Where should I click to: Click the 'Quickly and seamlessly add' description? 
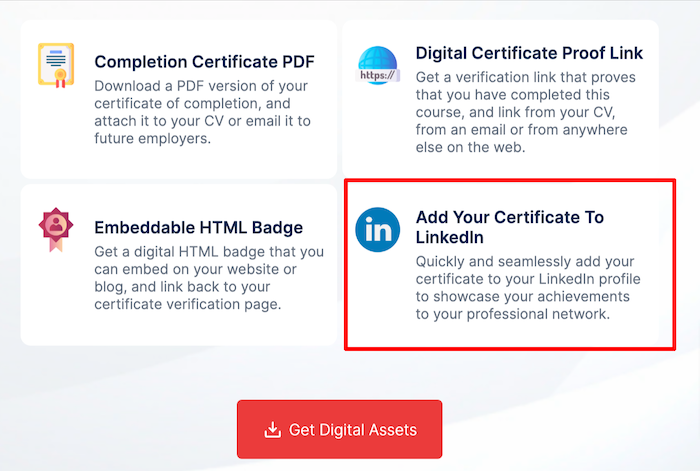point(528,288)
